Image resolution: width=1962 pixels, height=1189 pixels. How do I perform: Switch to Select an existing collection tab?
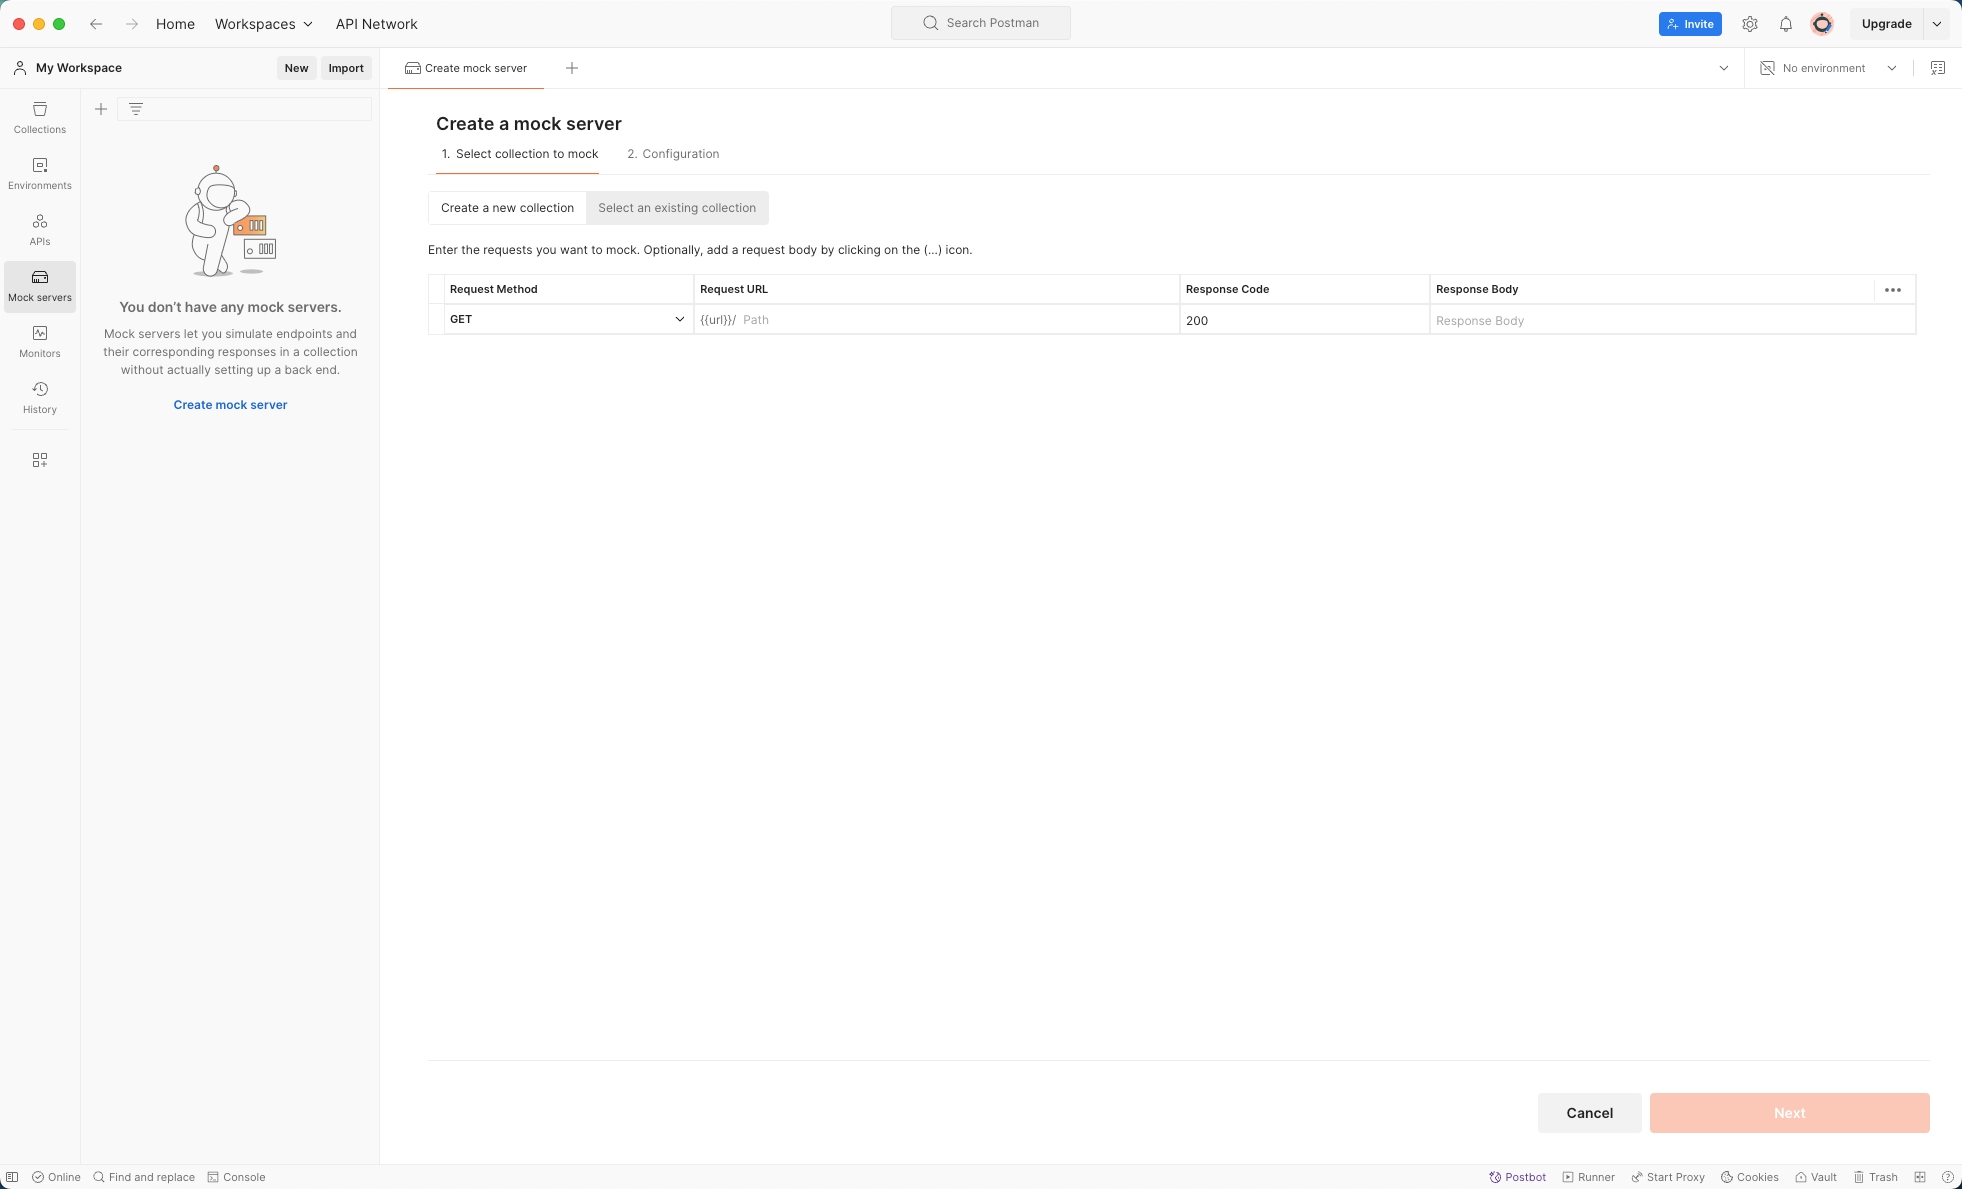[677, 208]
